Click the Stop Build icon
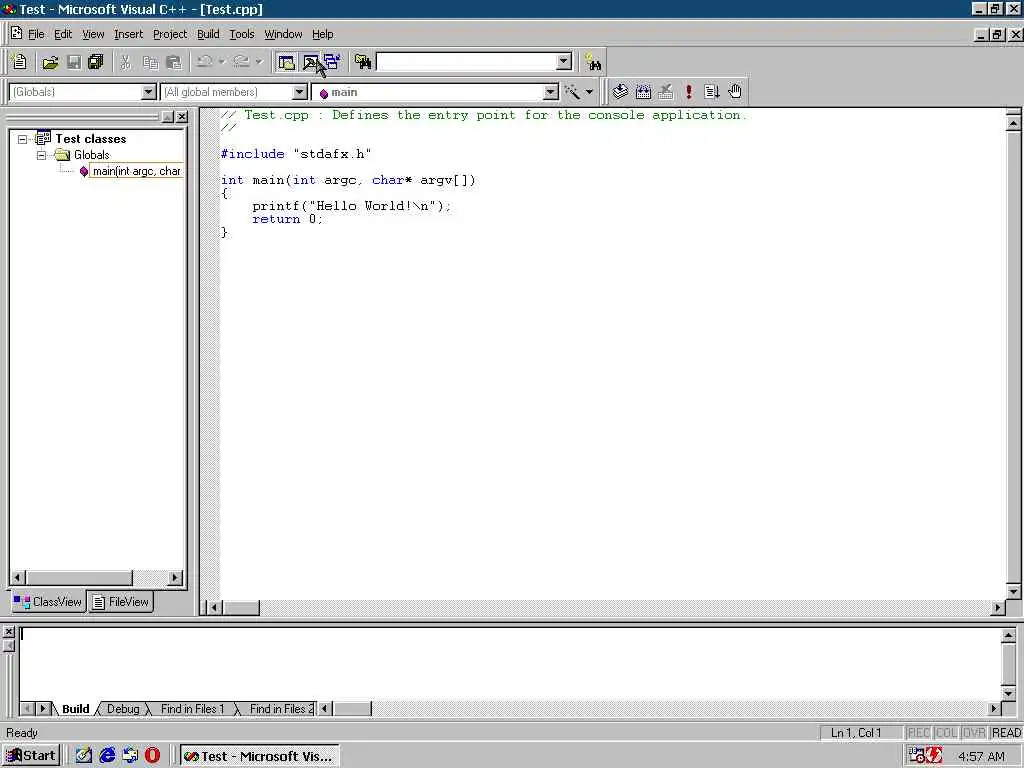The image size is (1024, 768). pos(666,92)
